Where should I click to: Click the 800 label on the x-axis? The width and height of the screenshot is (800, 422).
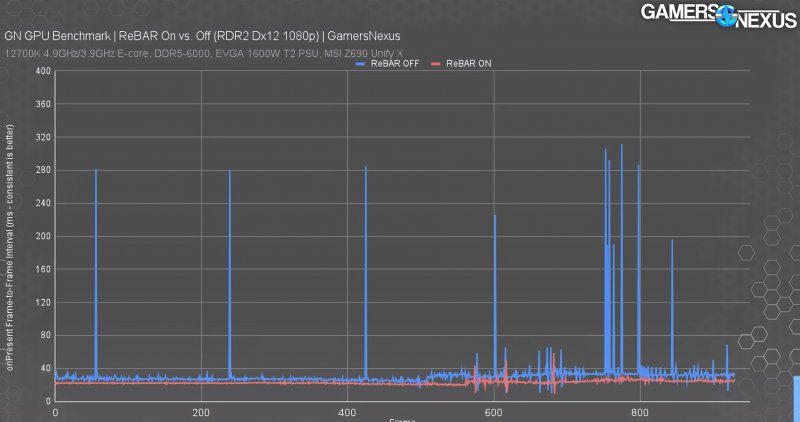click(x=641, y=411)
